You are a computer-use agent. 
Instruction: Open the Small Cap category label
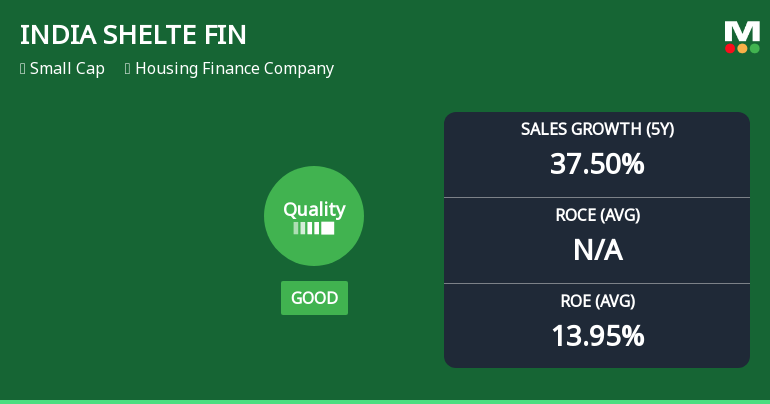click(x=67, y=69)
